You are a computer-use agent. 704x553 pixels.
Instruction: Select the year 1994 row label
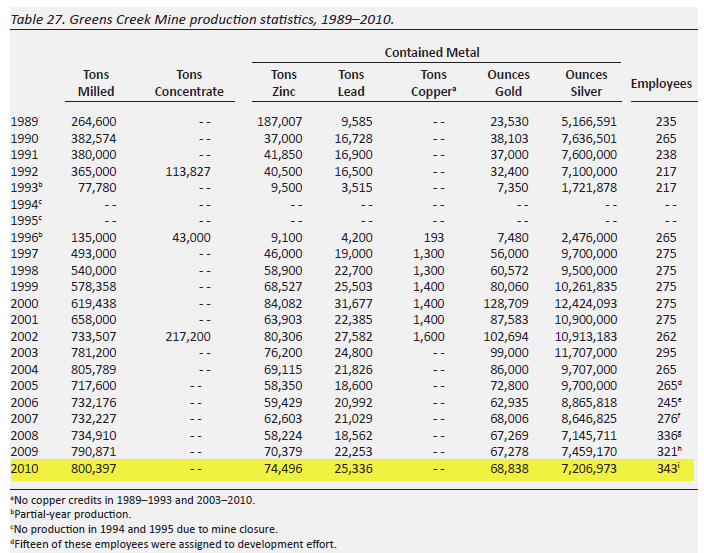click(26, 205)
